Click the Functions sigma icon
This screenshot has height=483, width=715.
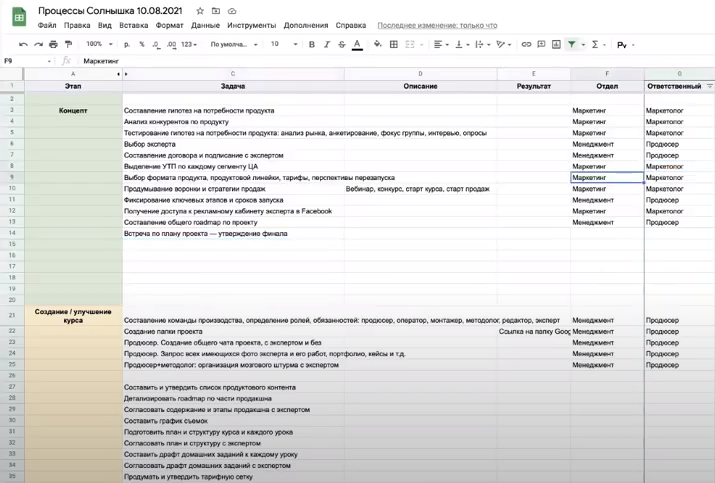pos(595,44)
